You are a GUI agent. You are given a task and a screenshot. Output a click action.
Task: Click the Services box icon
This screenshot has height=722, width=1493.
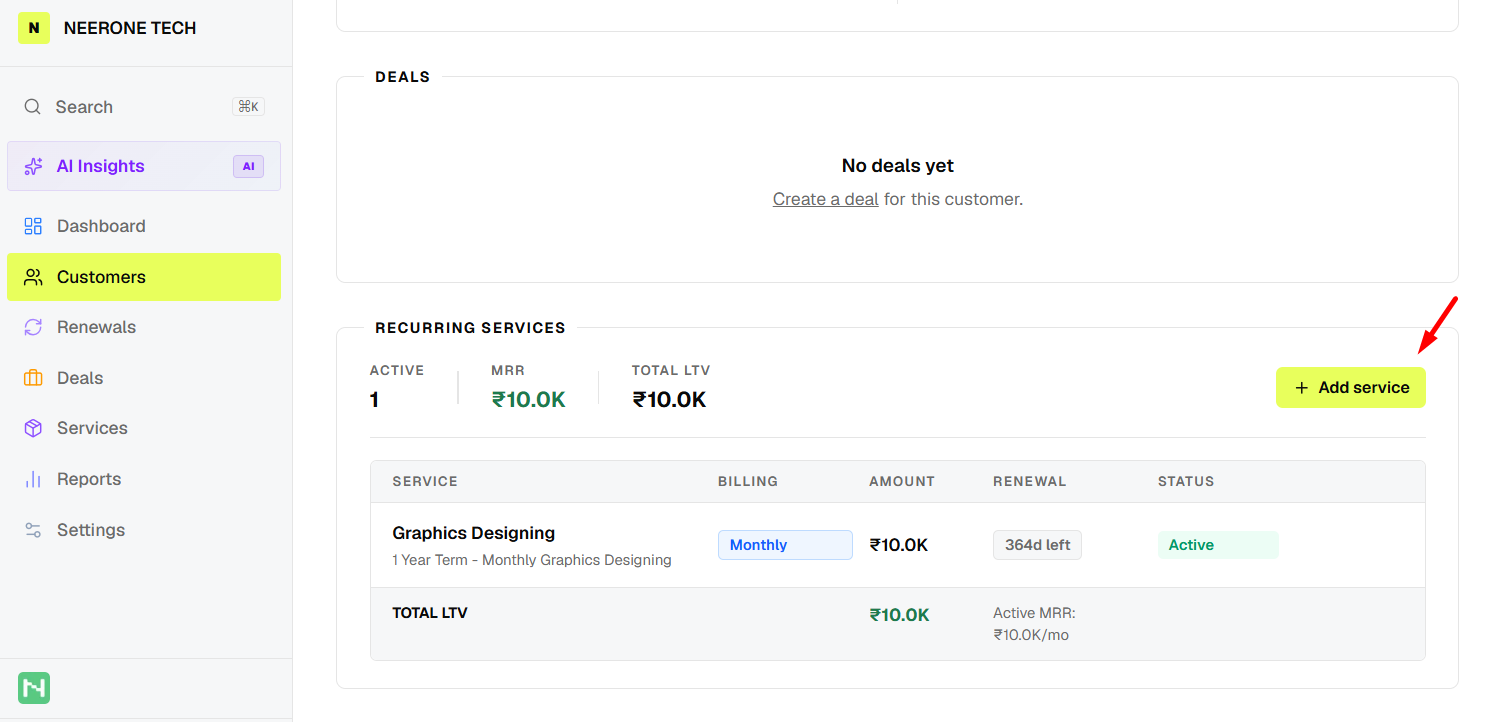point(33,428)
